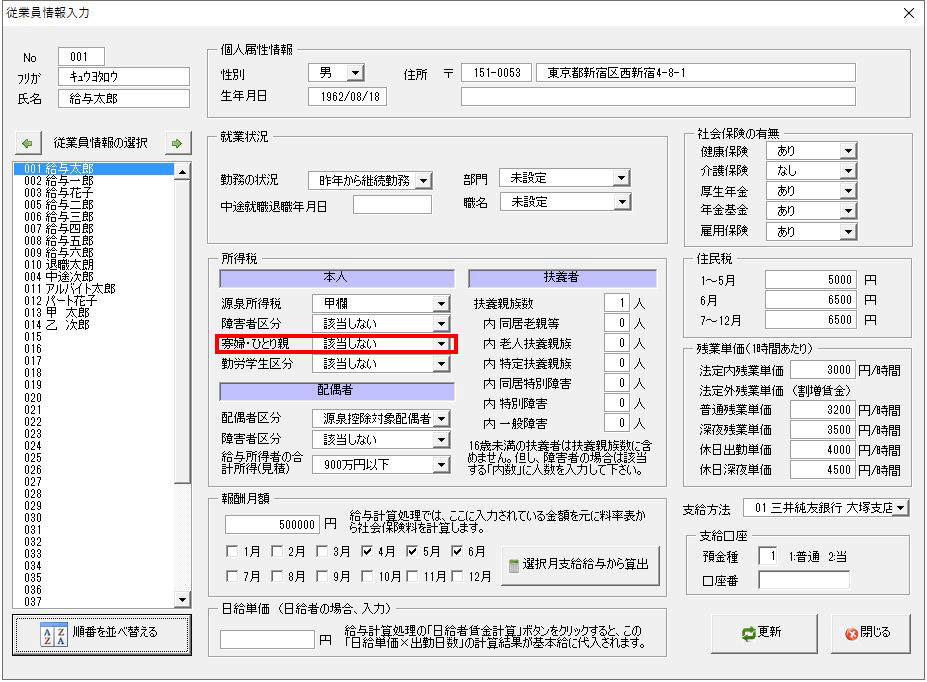This screenshot has height=682, width=927.
Task: Click 住民税 1〜5月 amount field
Action: (810, 280)
